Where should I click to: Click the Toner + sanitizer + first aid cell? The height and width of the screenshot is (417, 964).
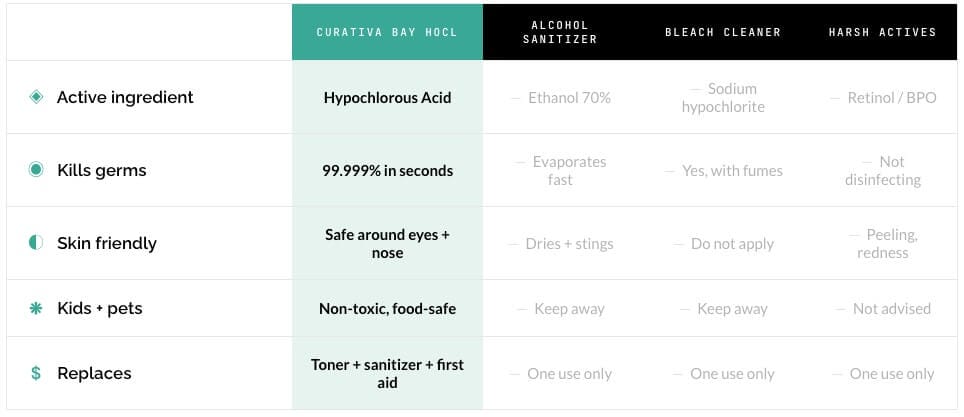[387, 373]
